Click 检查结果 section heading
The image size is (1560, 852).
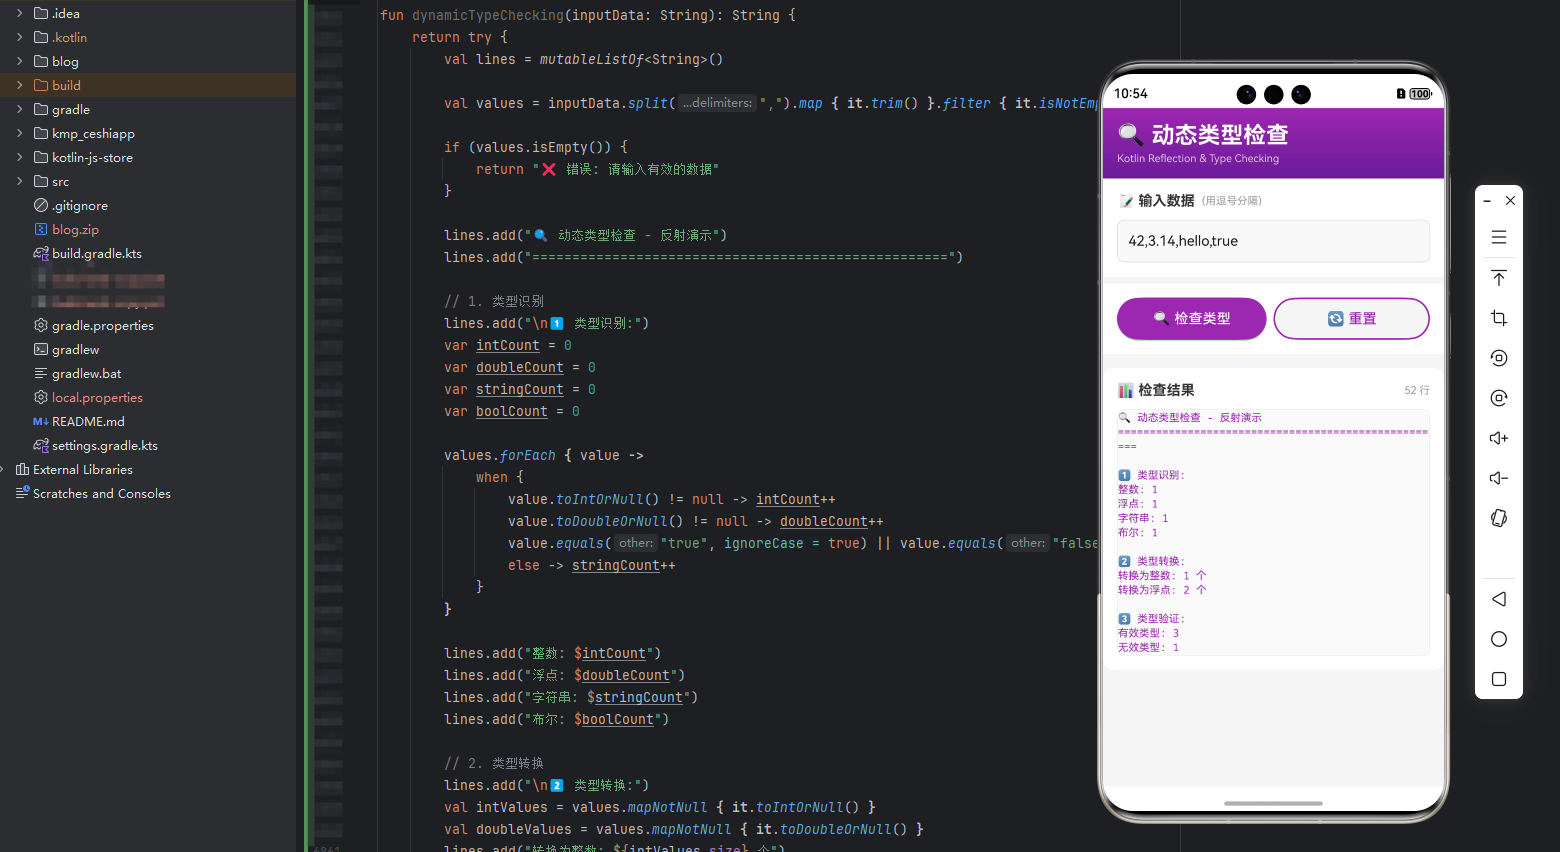(1166, 390)
